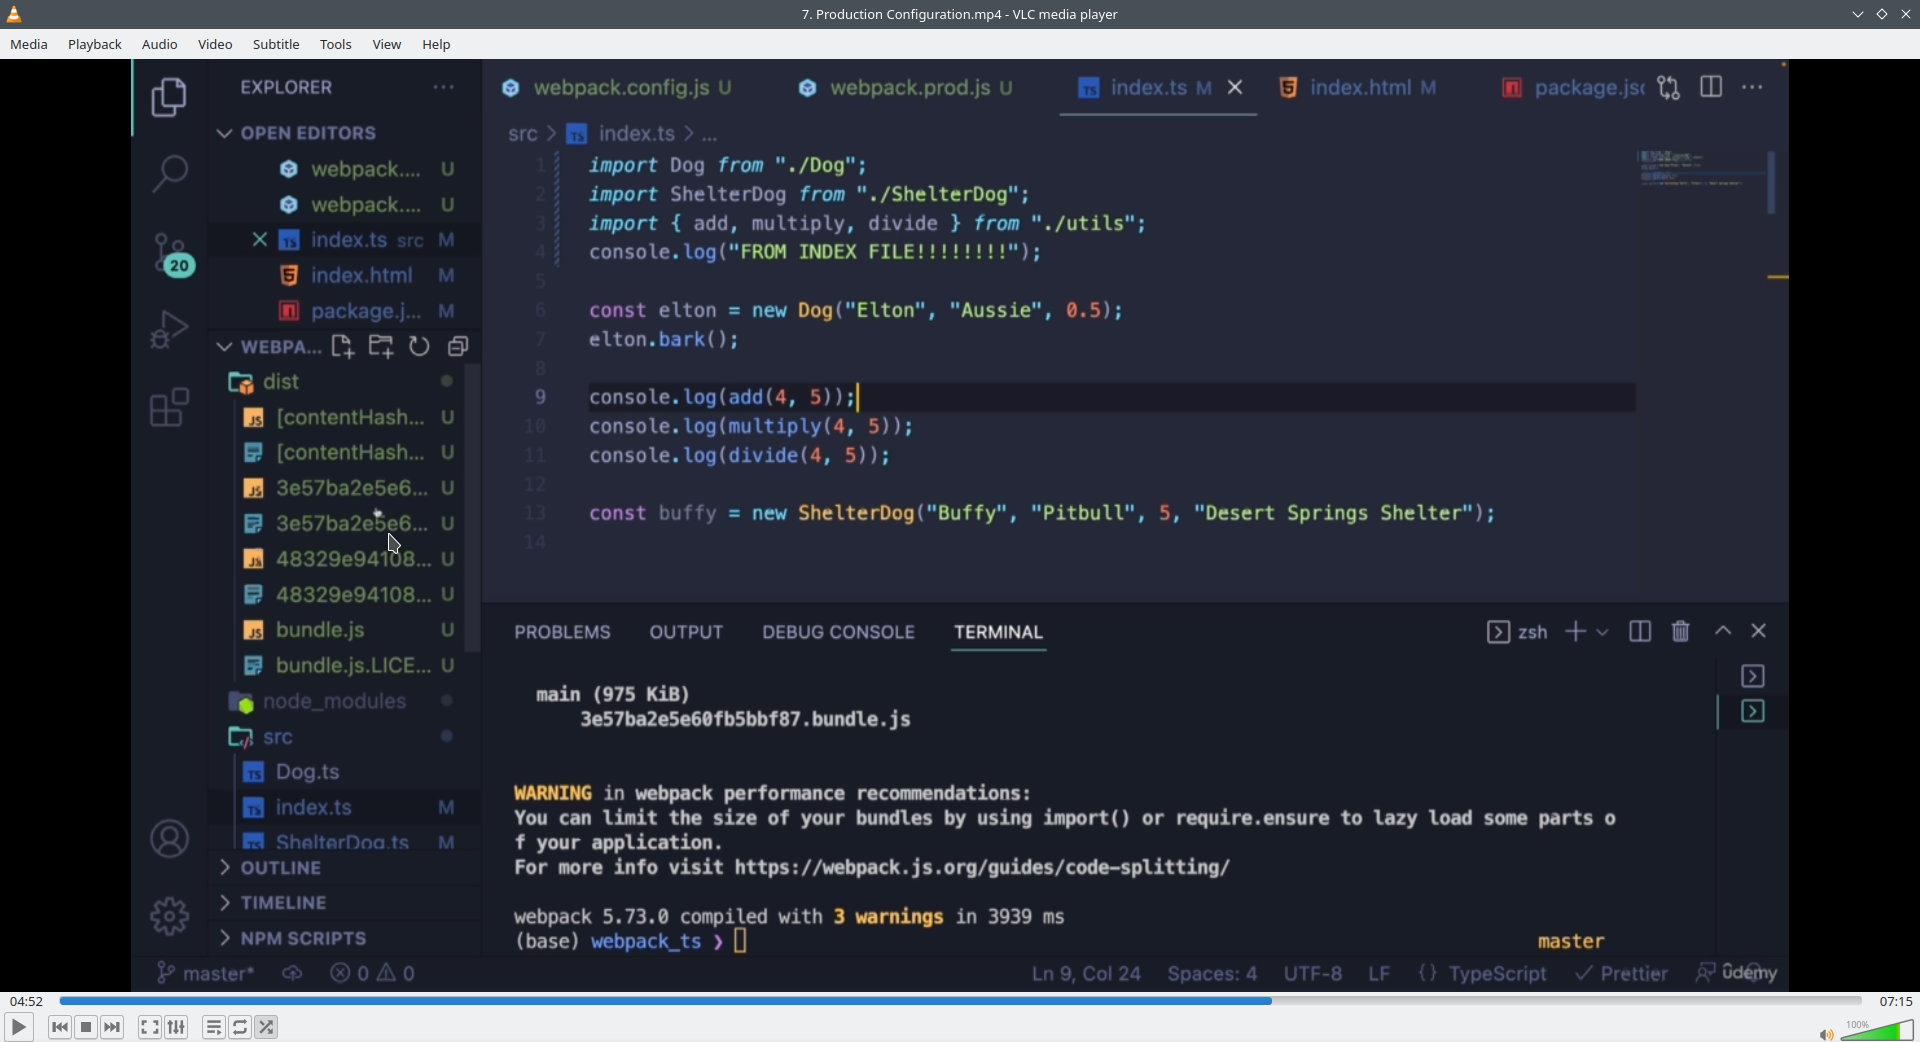Click the New Folder icon in the explorer

381,347
